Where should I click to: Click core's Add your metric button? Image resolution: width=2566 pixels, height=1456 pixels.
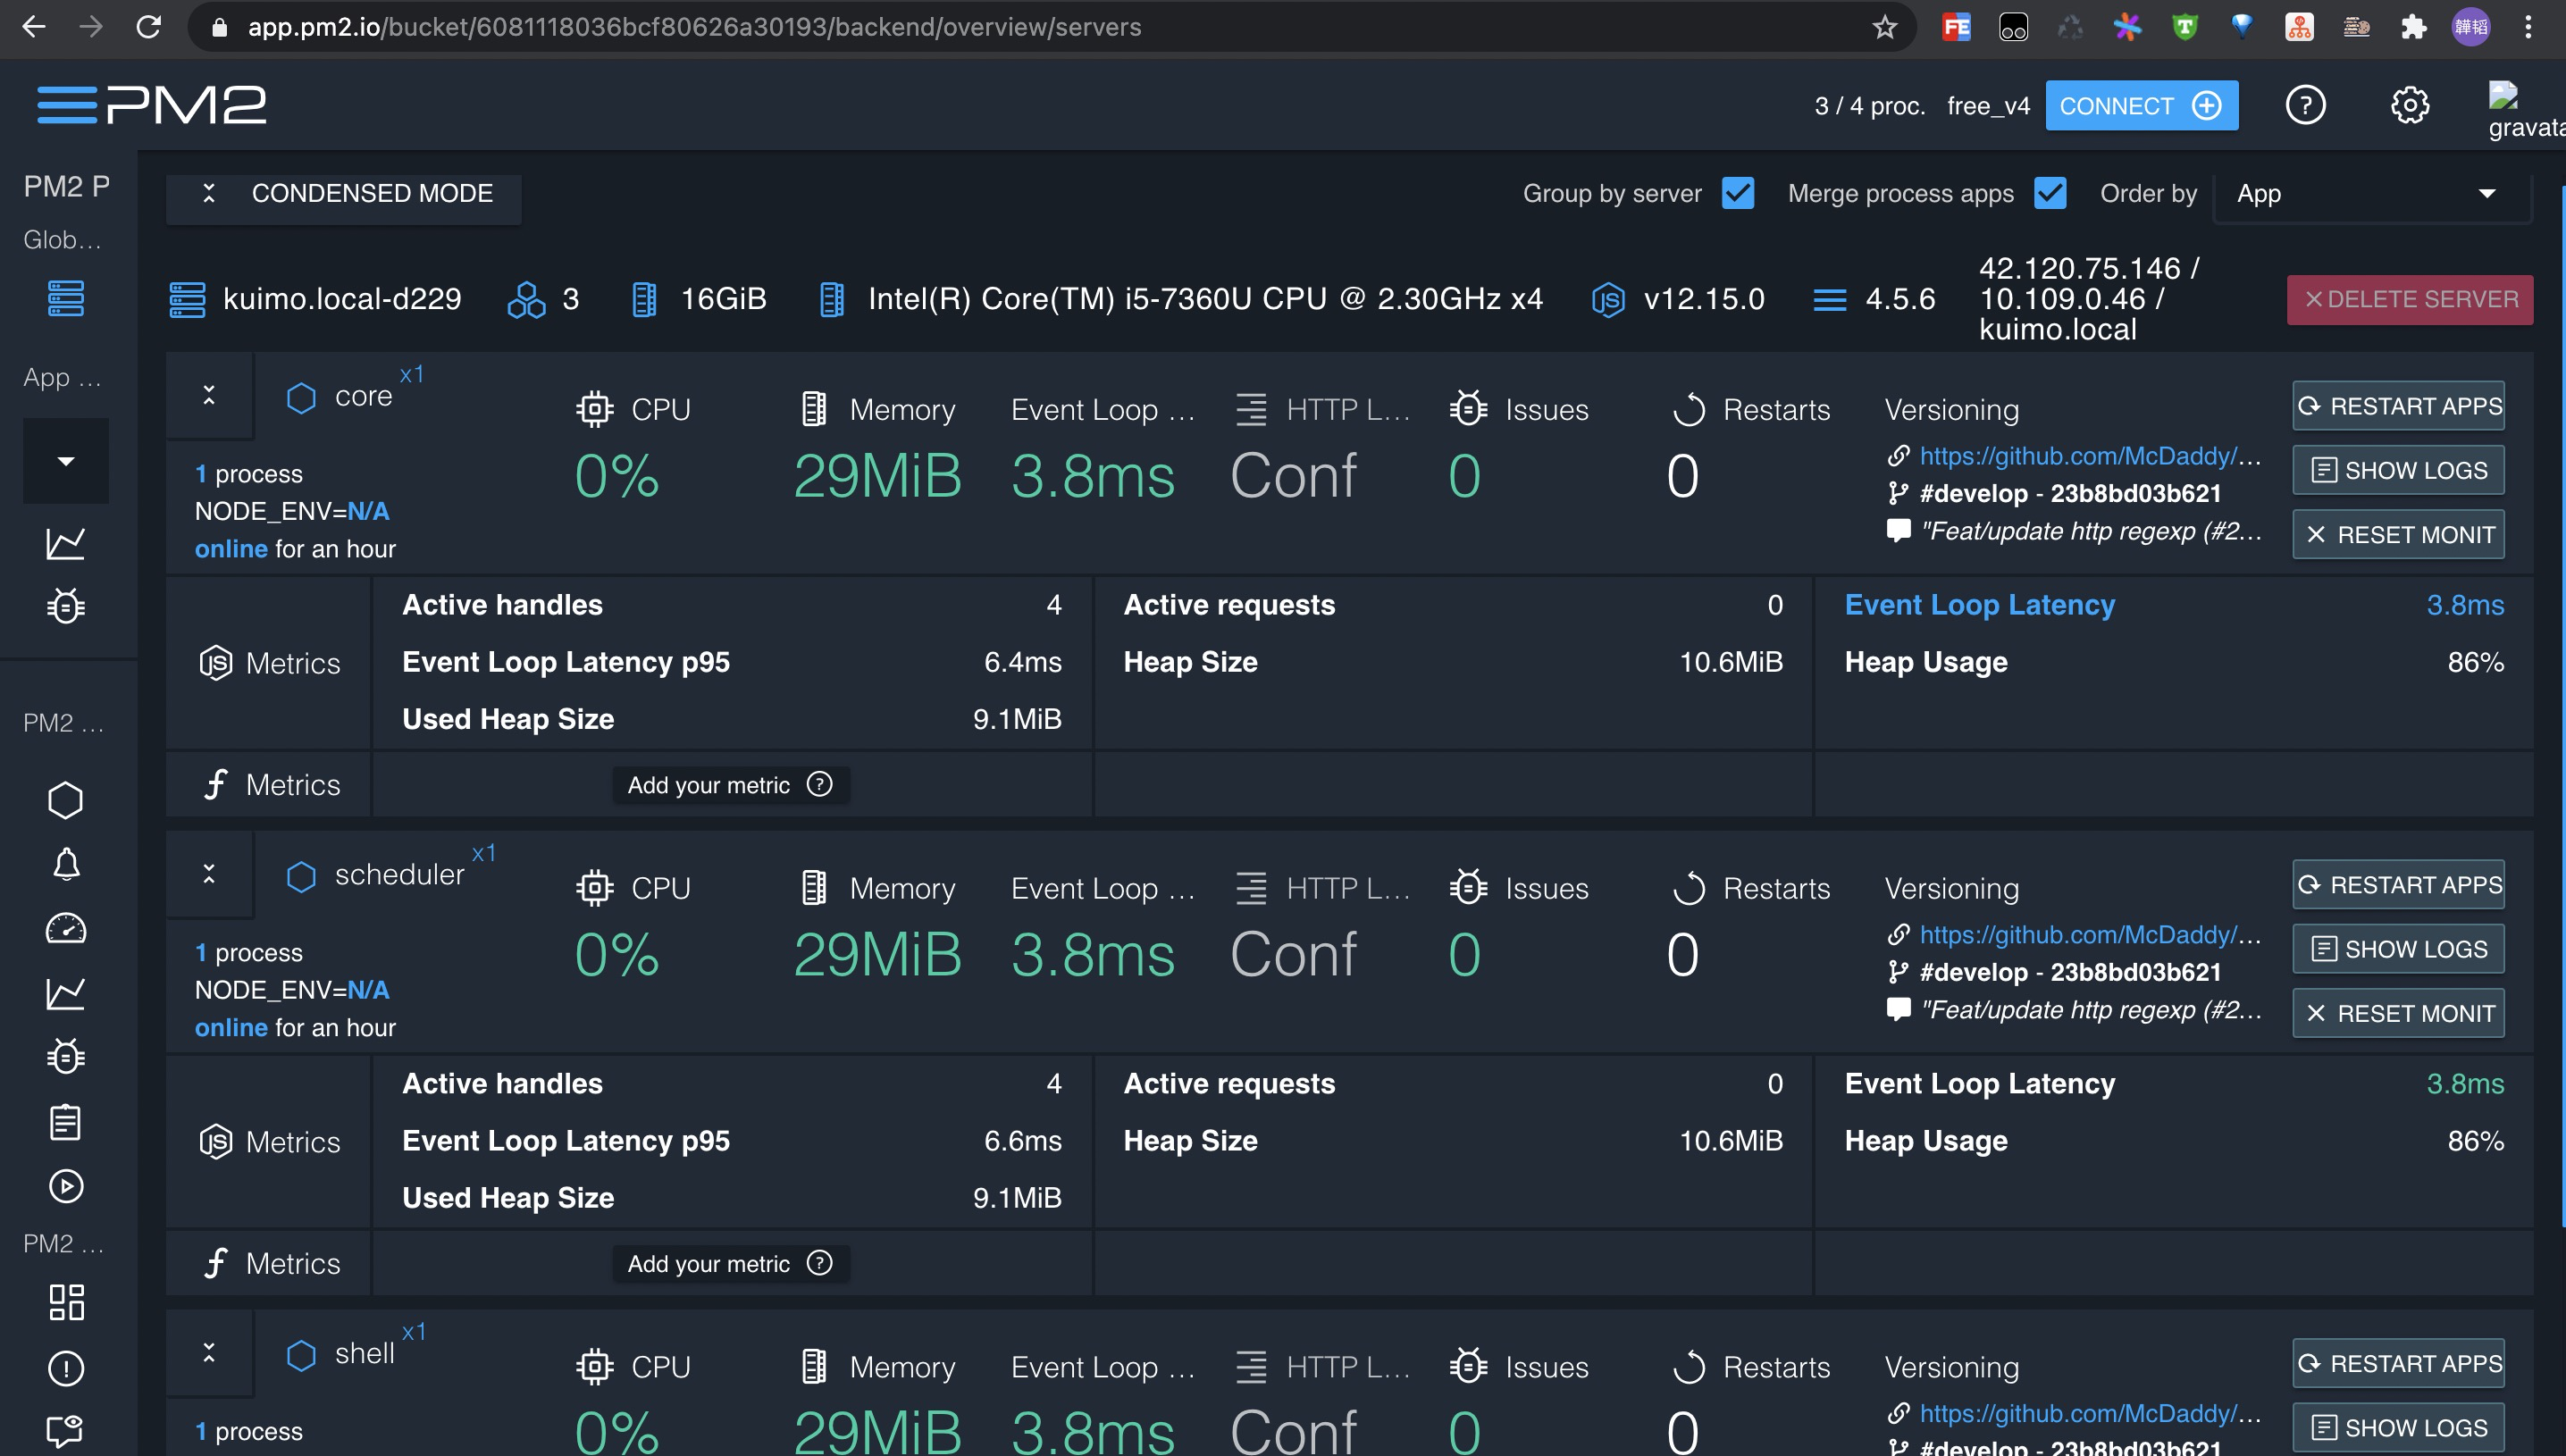(x=731, y=785)
